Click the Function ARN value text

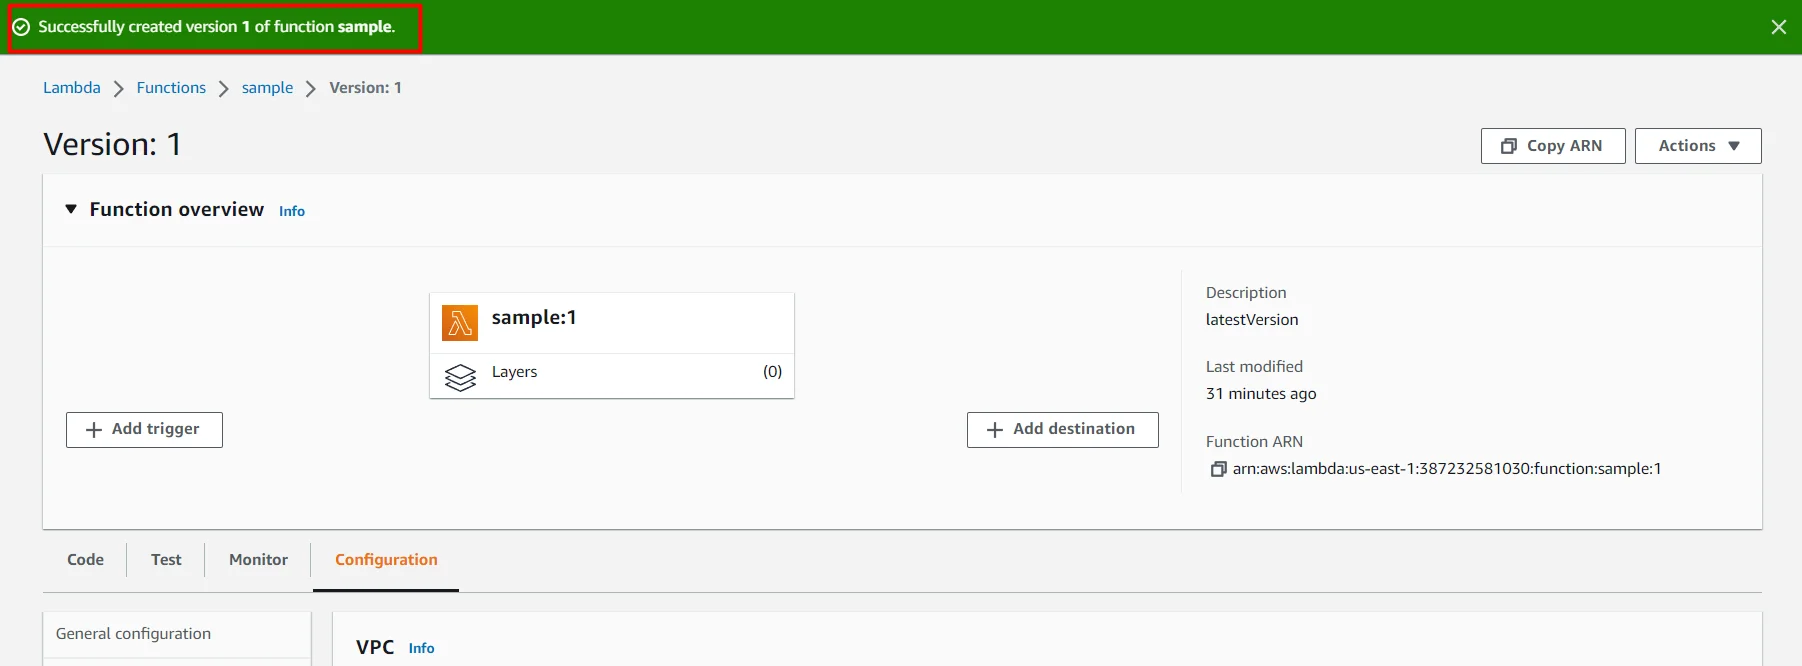click(1447, 469)
